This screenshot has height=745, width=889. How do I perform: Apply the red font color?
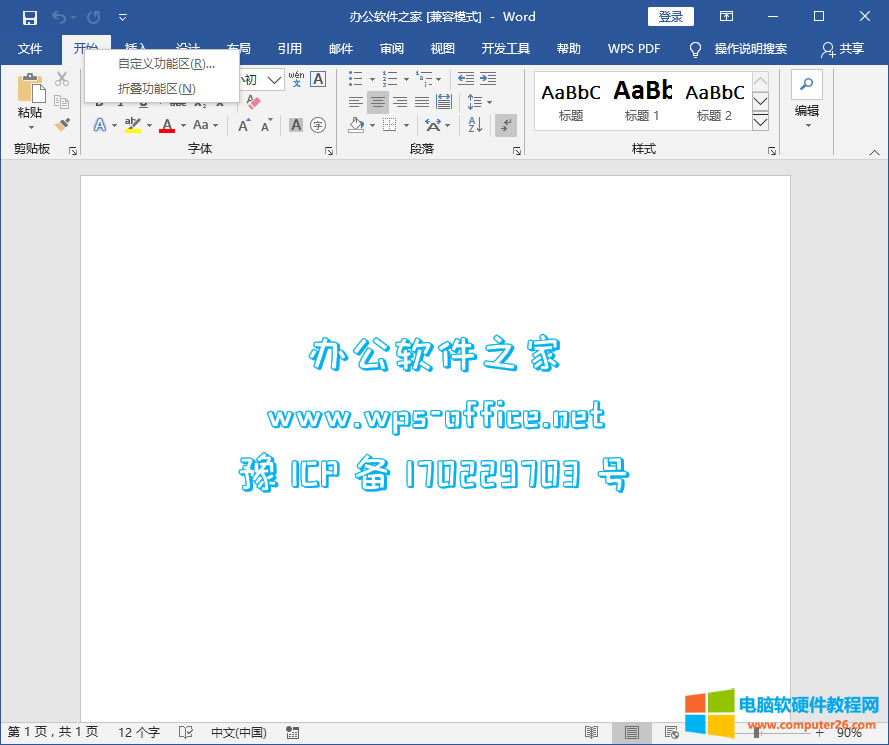[x=166, y=126]
